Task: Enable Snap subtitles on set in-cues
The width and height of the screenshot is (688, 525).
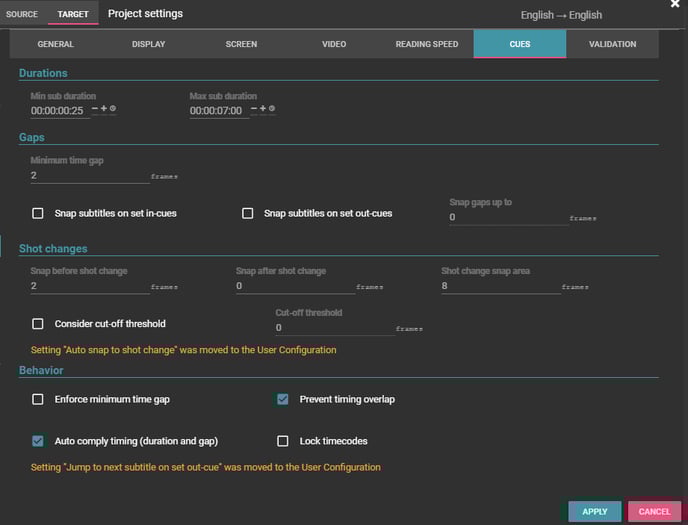Action: pos(38,213)
